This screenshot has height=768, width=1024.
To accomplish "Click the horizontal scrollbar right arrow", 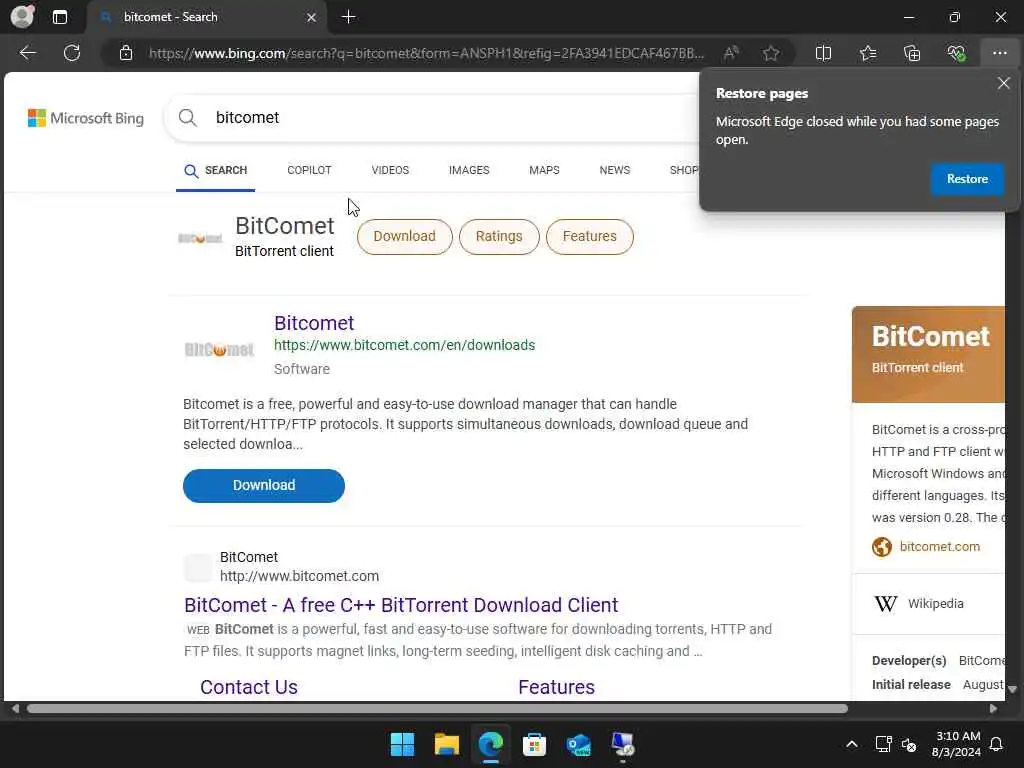I will pyautogui.click(x=993, y=709).
